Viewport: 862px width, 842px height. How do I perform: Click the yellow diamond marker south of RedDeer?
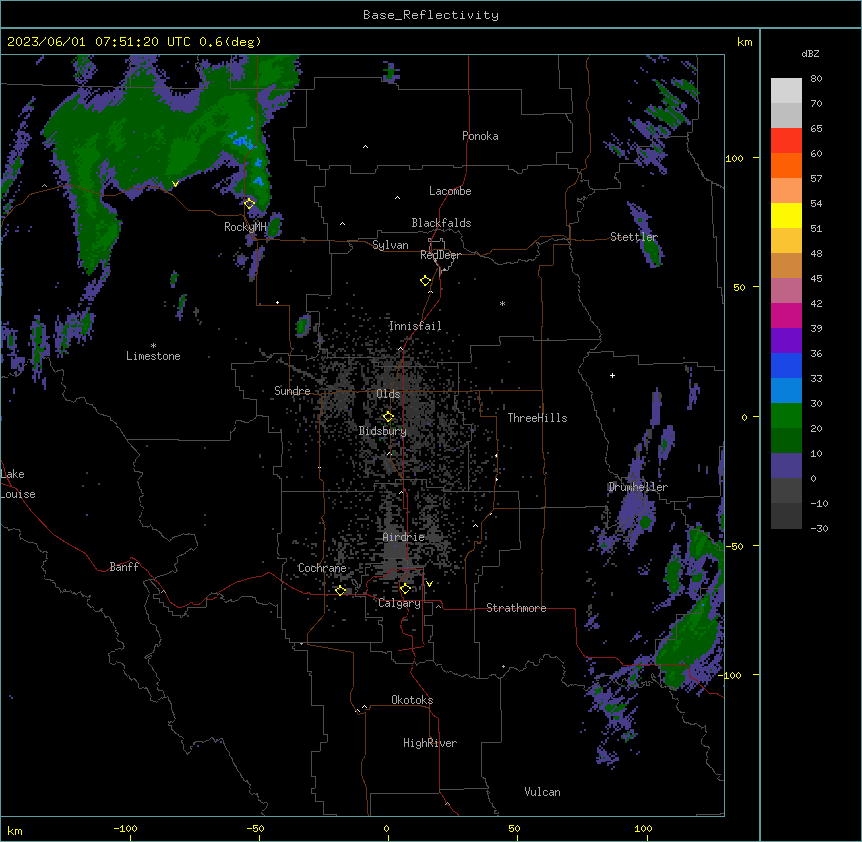426,281
